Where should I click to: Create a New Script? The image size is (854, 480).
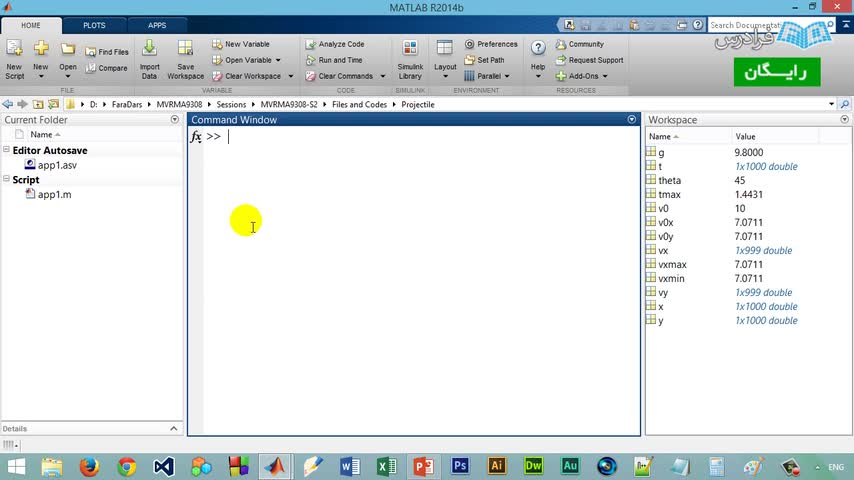point(15,60)
